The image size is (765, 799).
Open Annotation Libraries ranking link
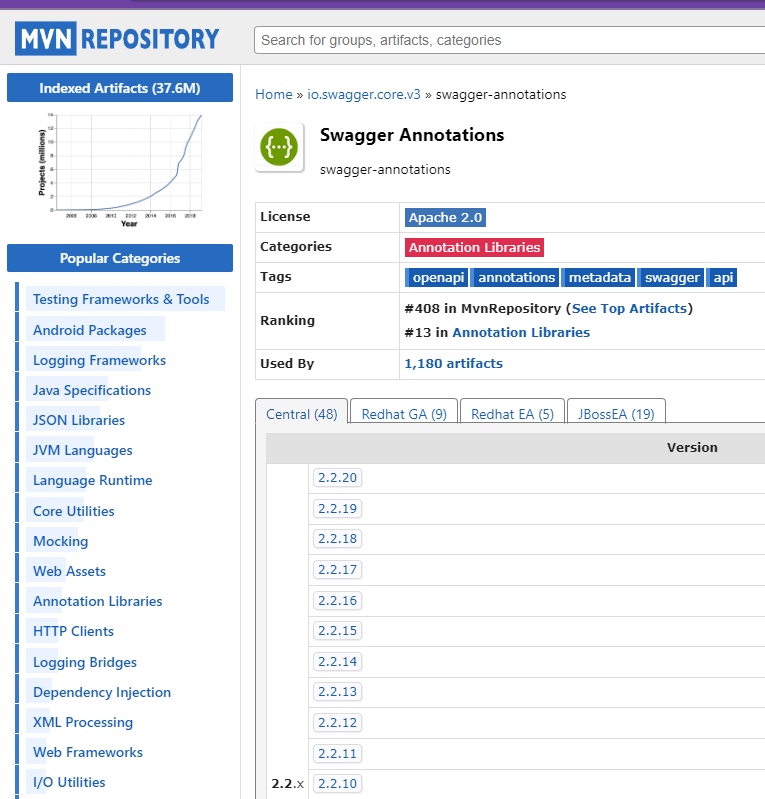coord(521,332)
